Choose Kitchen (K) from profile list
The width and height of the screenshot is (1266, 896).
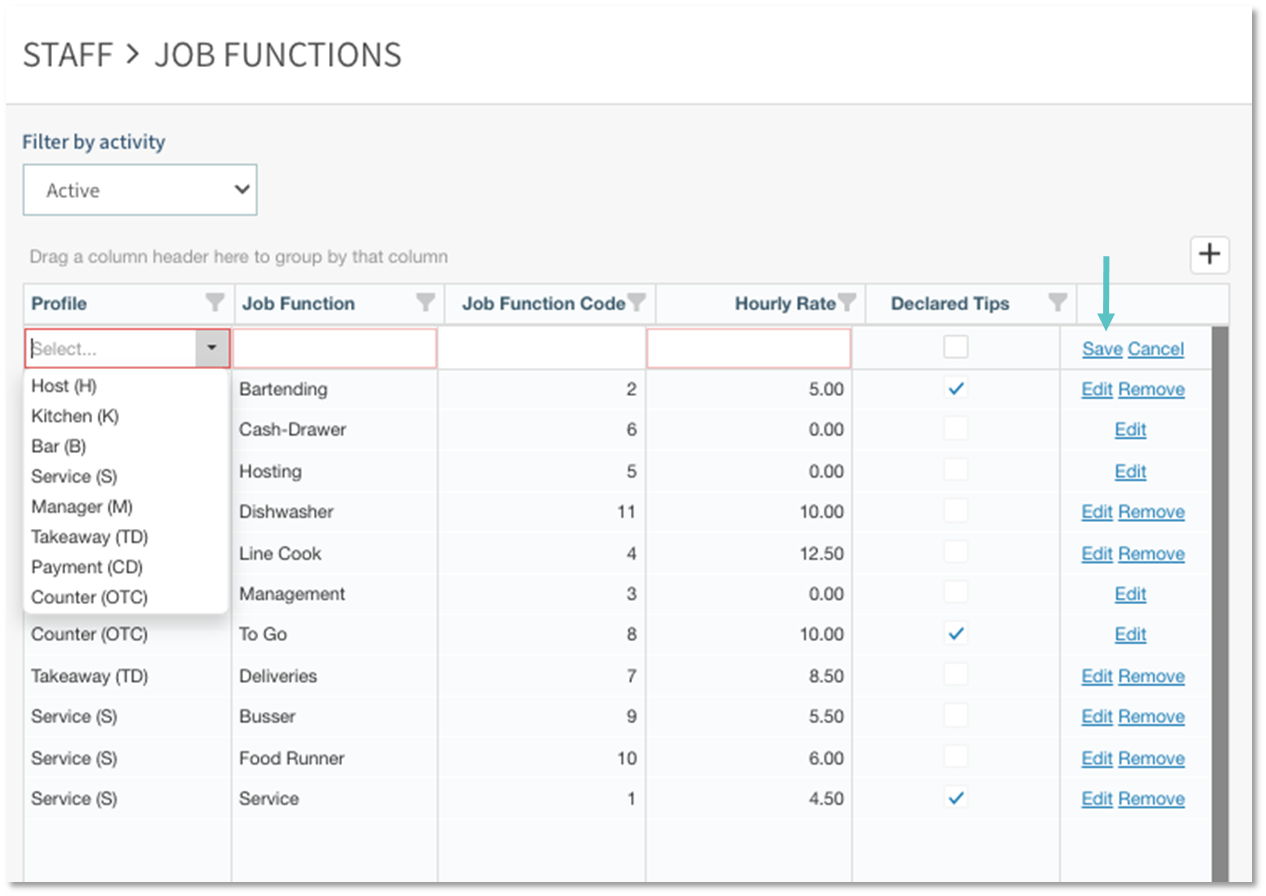(x=75, y=416)
